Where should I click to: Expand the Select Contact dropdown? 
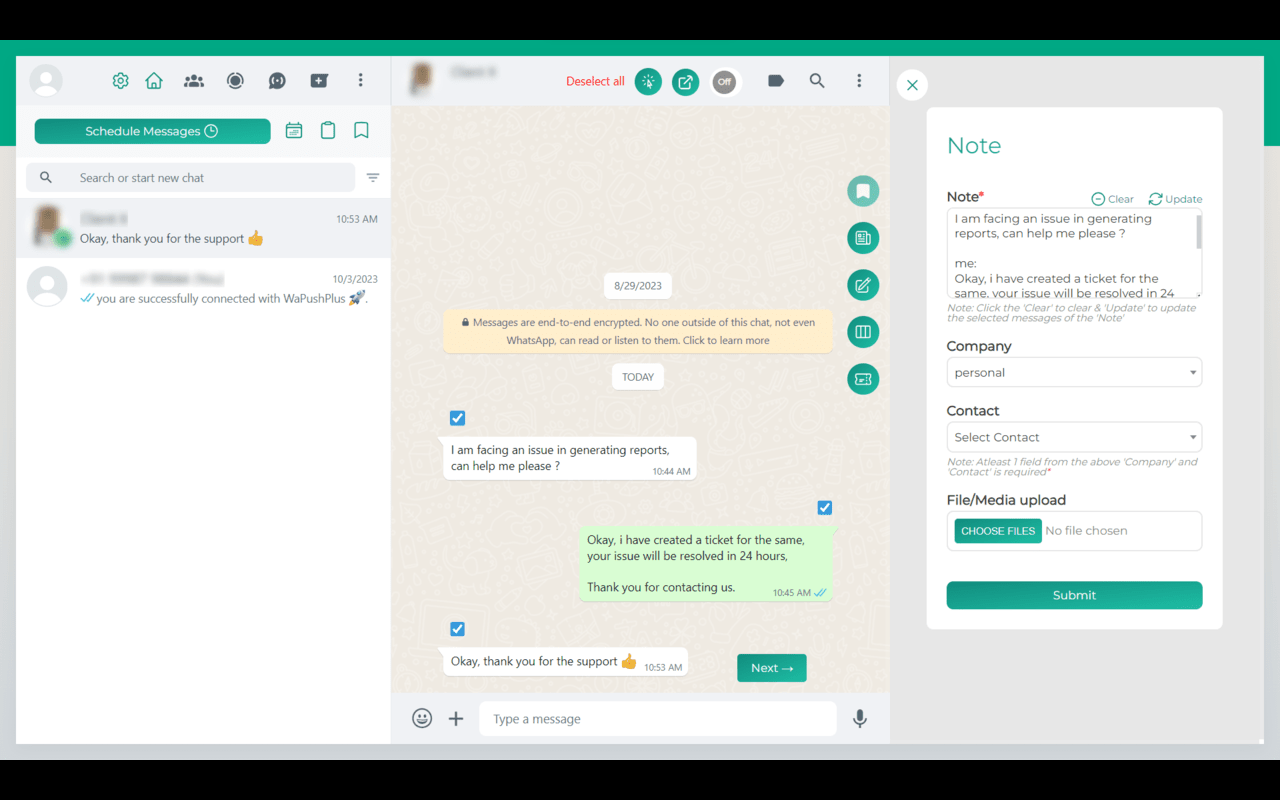tap(1074, 436)
